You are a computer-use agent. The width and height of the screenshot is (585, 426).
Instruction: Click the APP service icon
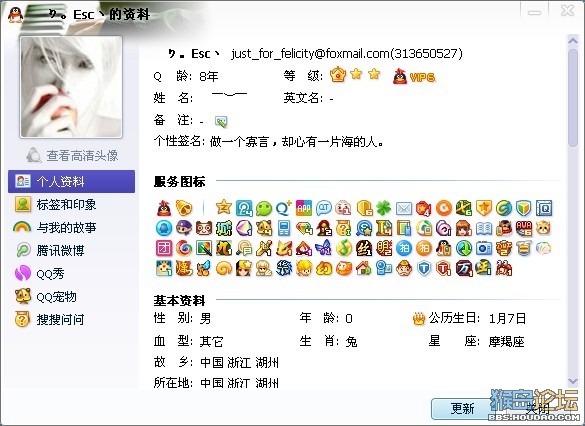pyautogui.click(x=304, y=208)
